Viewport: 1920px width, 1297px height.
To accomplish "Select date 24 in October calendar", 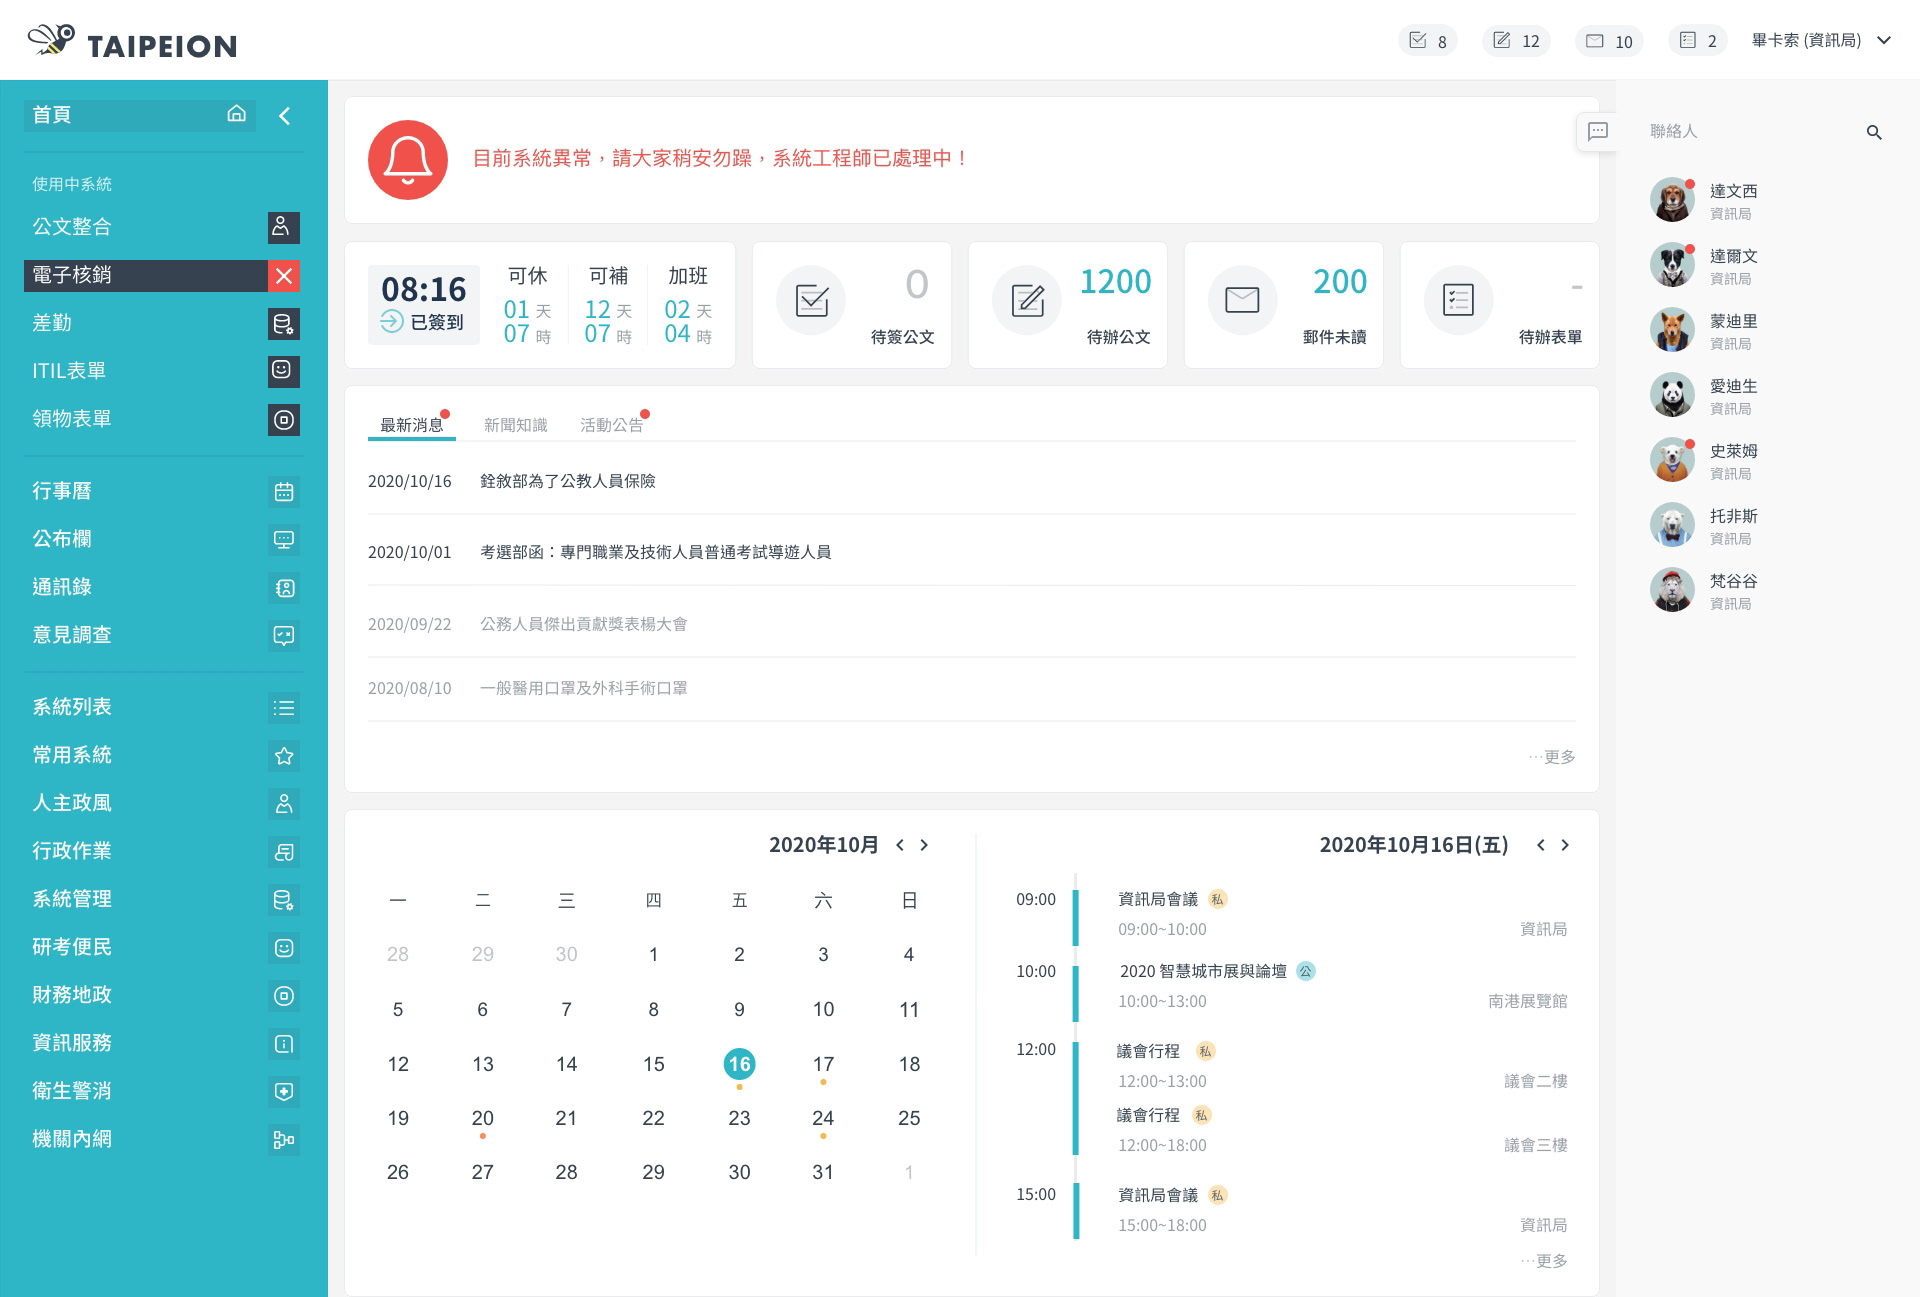I will (823, 1118).
